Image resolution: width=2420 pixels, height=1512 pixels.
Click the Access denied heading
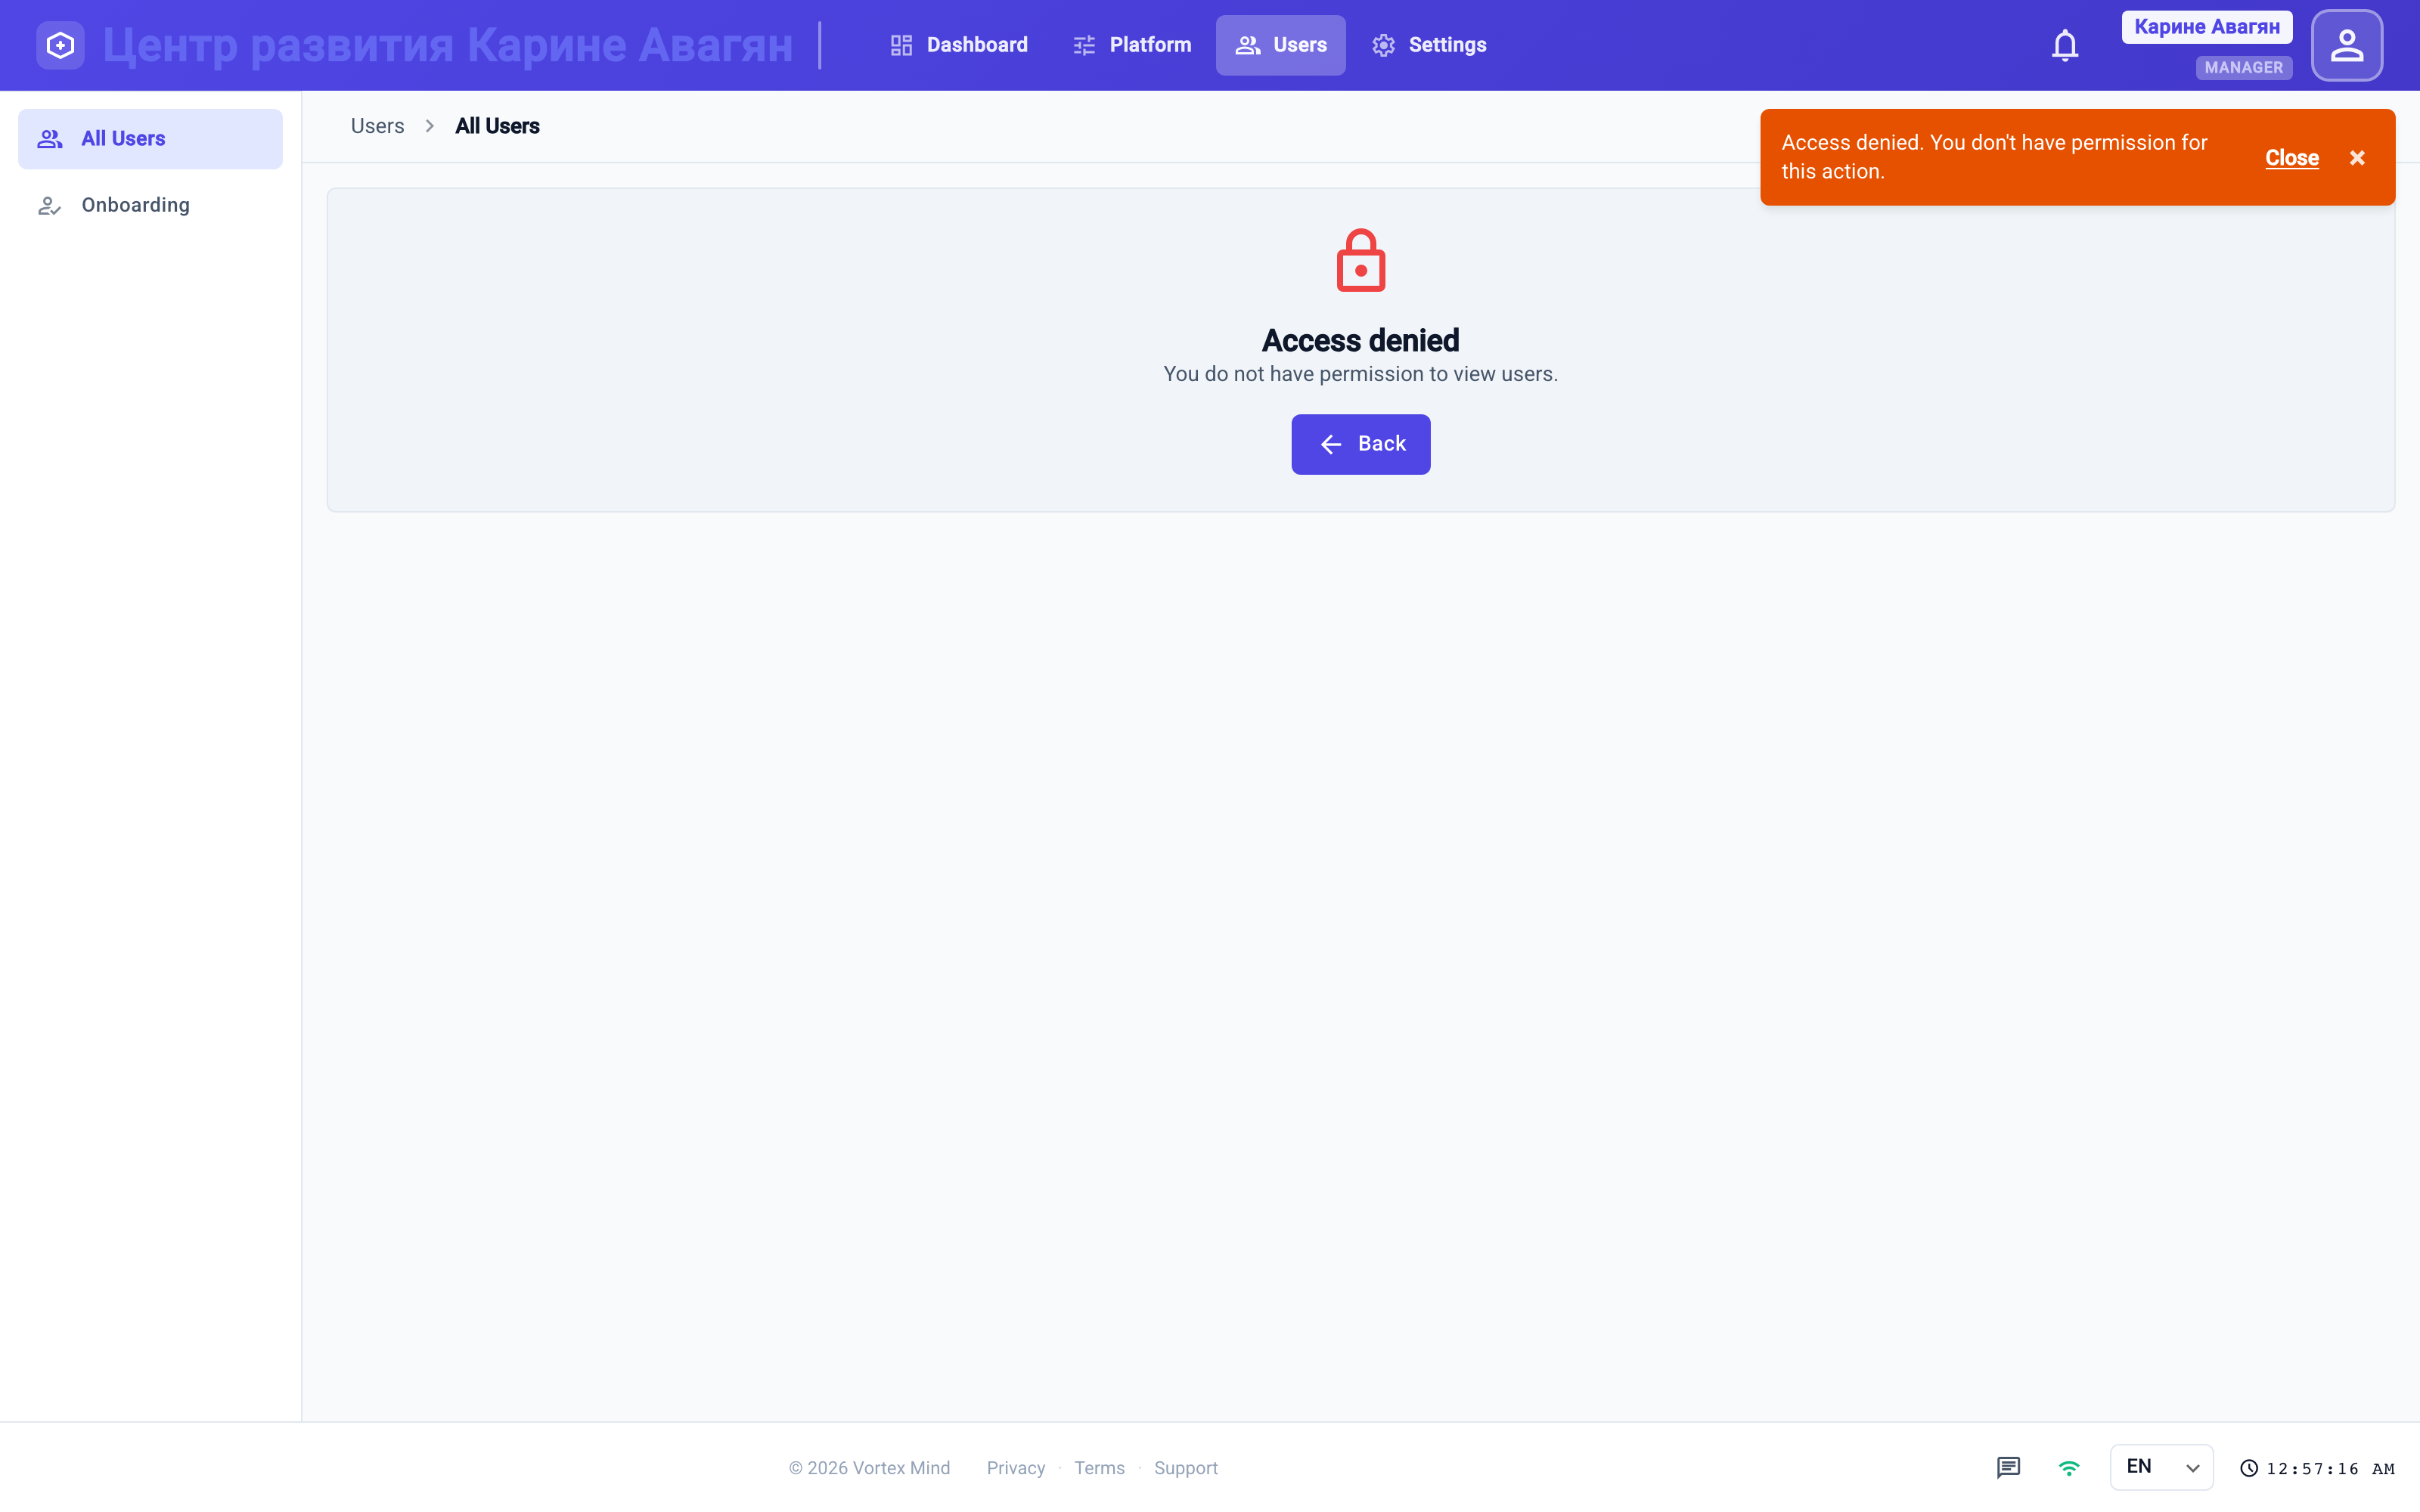[1360, 340]
